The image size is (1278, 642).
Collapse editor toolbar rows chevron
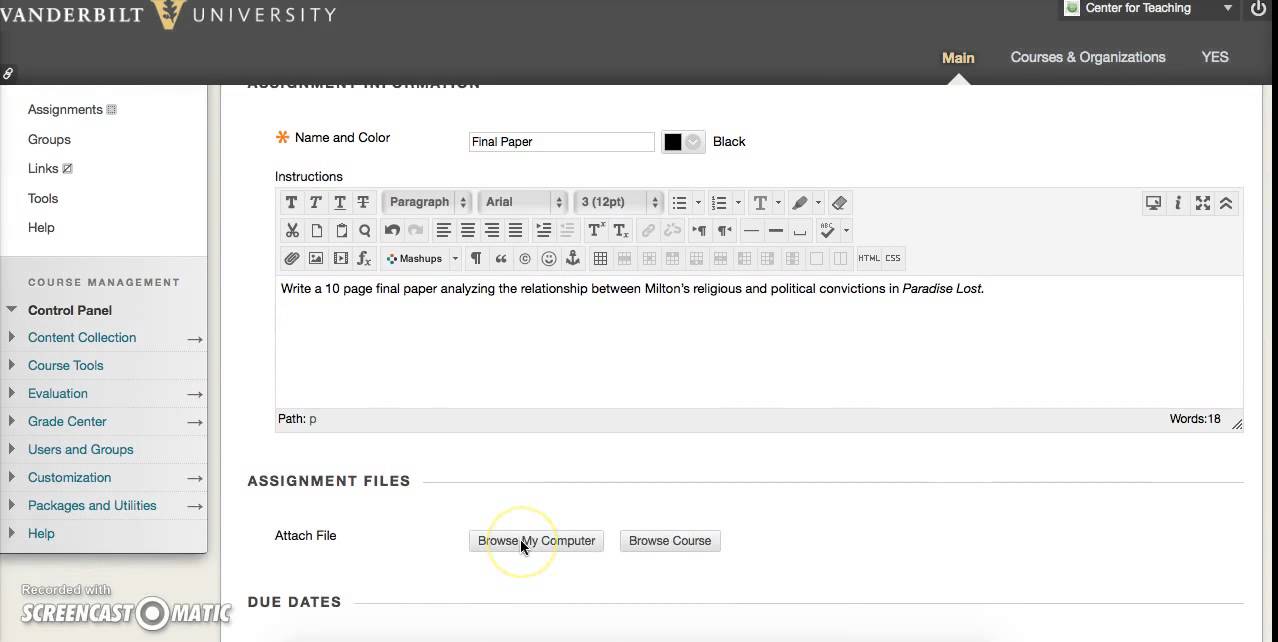pos(1226,202)
